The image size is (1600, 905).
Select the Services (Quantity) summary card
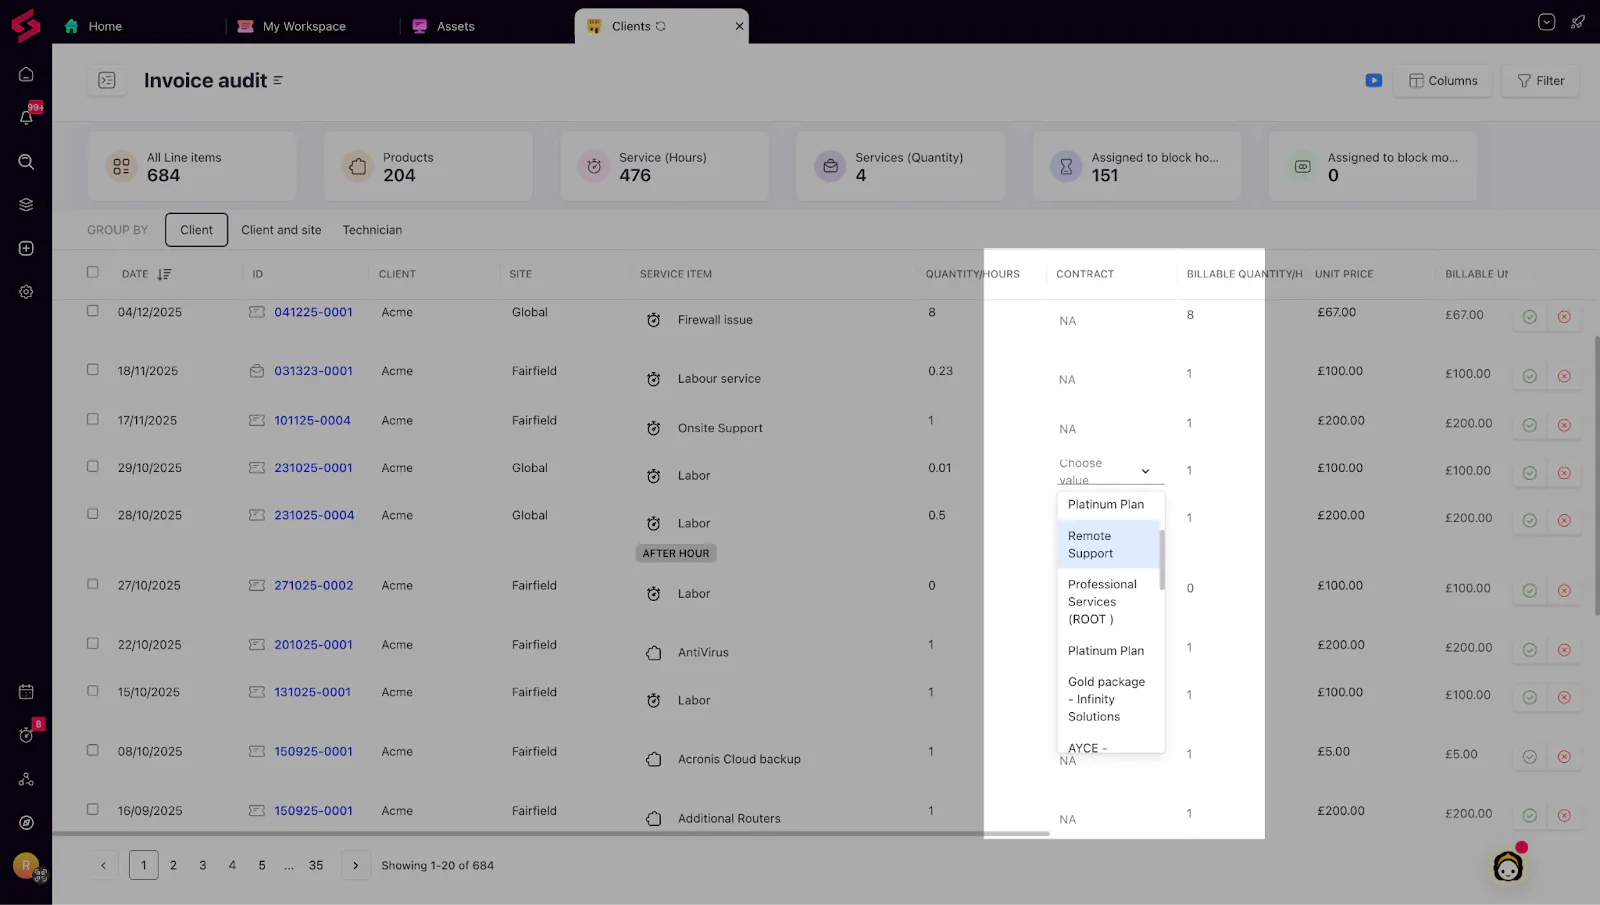click(900, 166)
